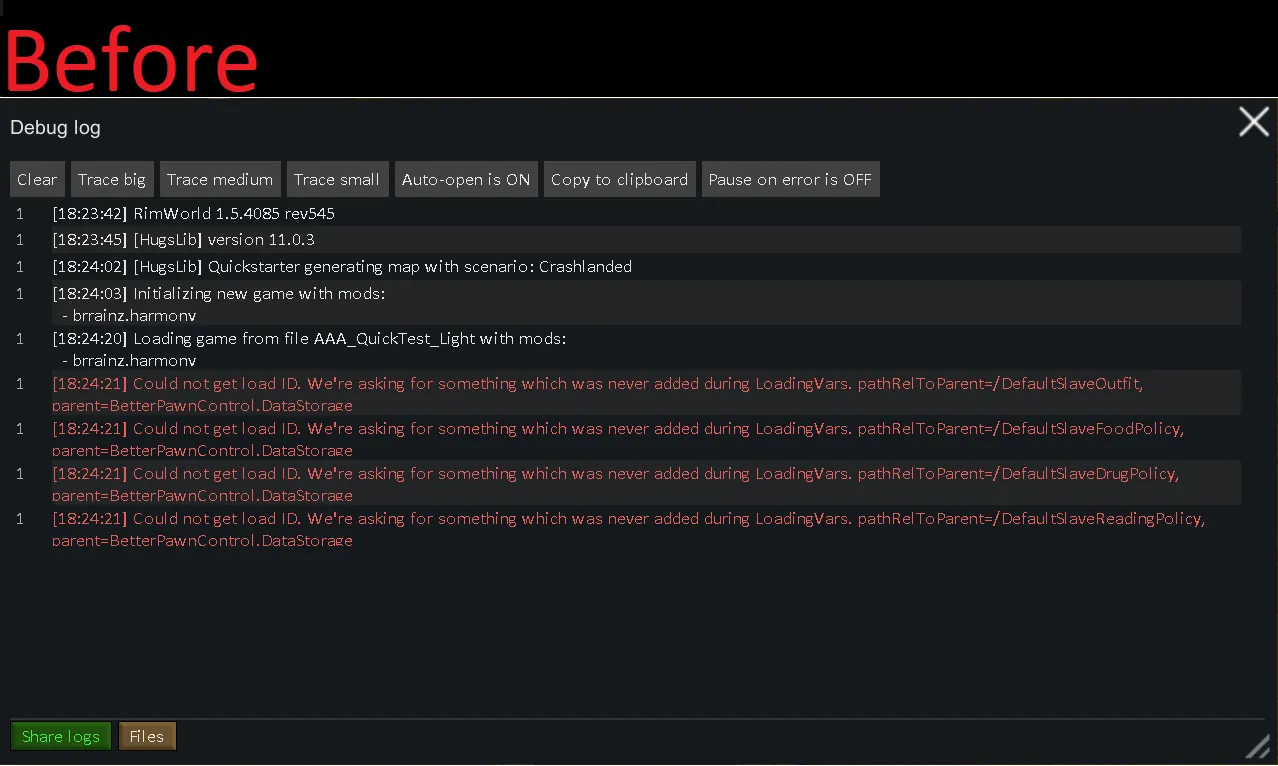Toggle Pause on error is OFF
The image size is (1278, 766).
pyautogui.click(x=790, y=180)
